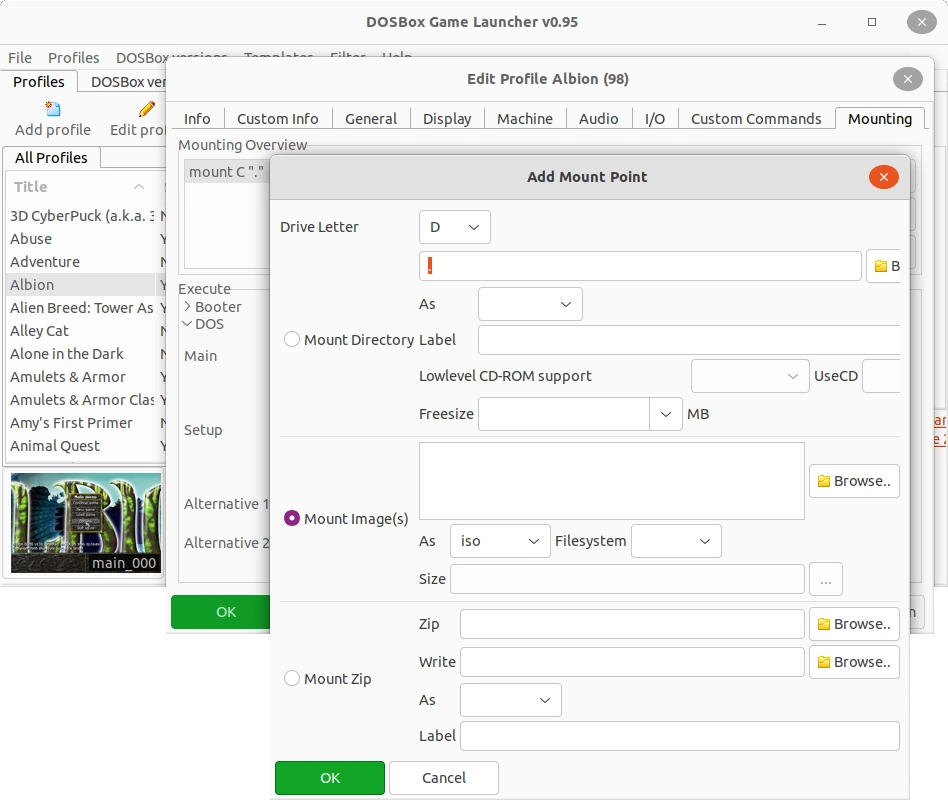Click the Albion screenshot thumbnail
The width and height of the screenshot is (948, 800).
coord(86,523)
